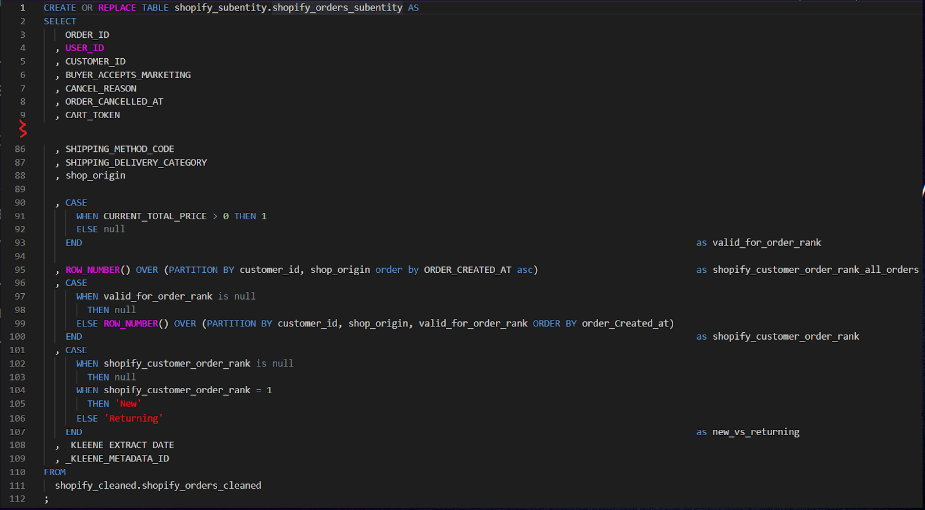Viewport: 925px width, 510px height.
Task: Click the FROM keyword on line 110
Action: pyautogui.click(x=54, y=472)
